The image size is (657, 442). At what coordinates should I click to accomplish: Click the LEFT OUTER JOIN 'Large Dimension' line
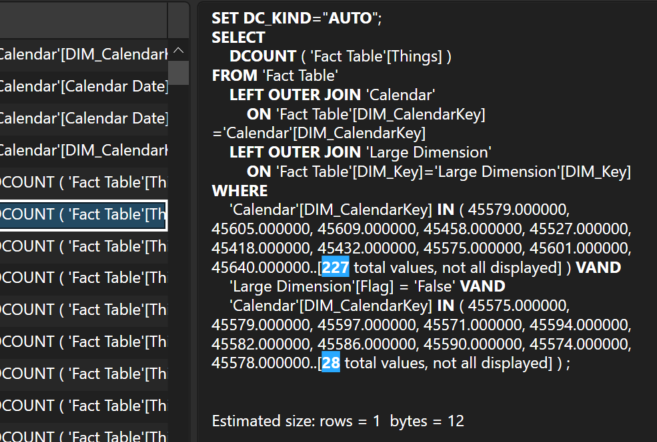point(360,152)
